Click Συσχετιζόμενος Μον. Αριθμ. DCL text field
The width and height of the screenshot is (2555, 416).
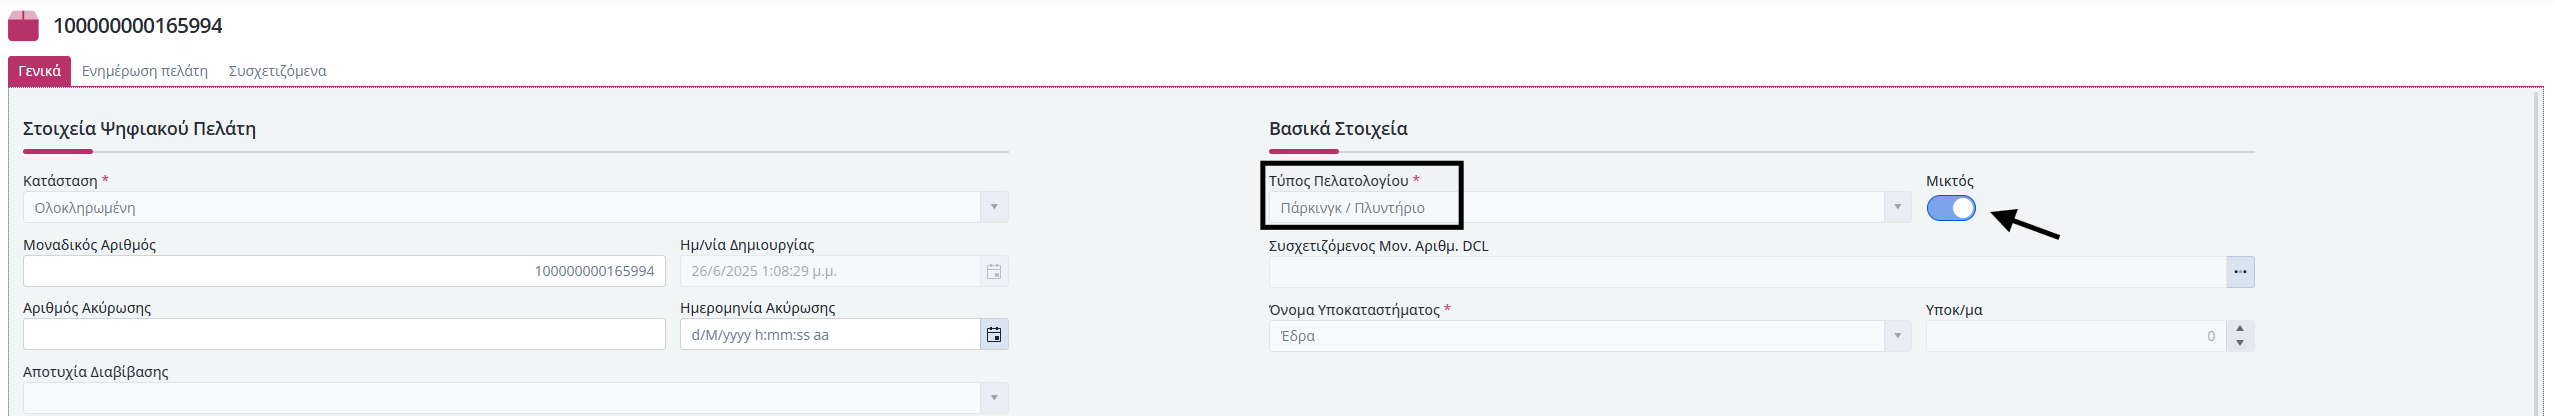1747,272
